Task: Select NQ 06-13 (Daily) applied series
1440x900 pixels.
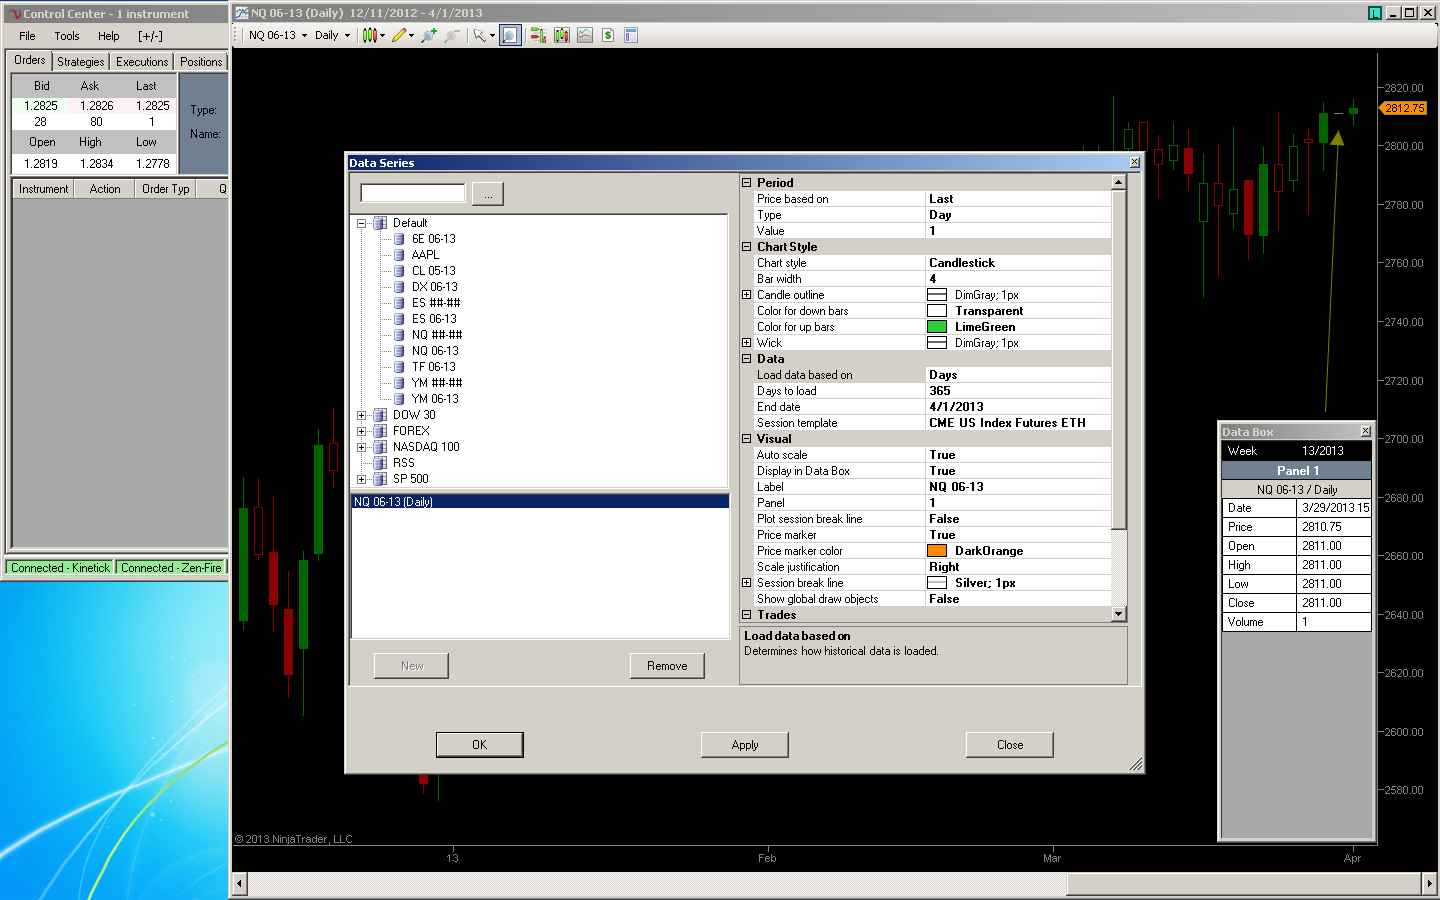Action: 540,502
